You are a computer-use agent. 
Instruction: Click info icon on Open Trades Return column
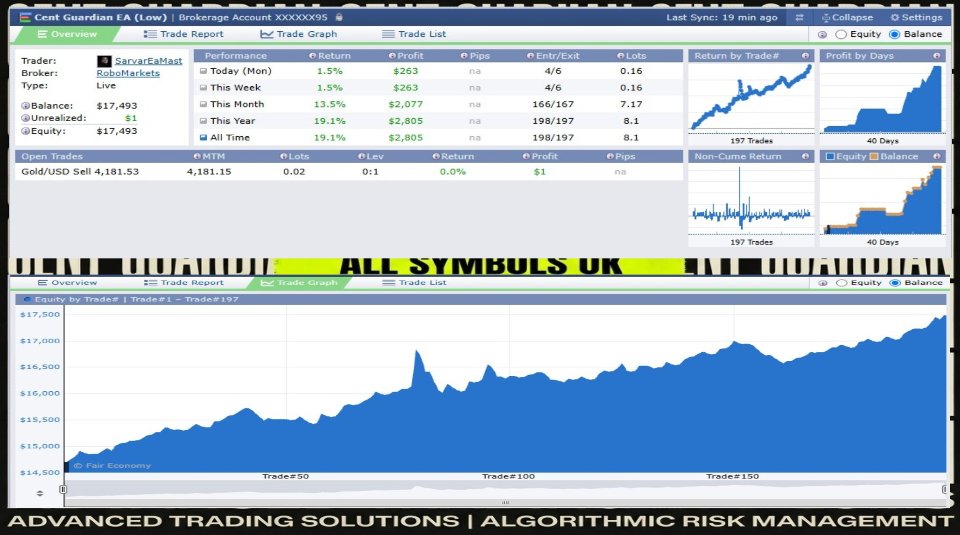coord(436,157)
